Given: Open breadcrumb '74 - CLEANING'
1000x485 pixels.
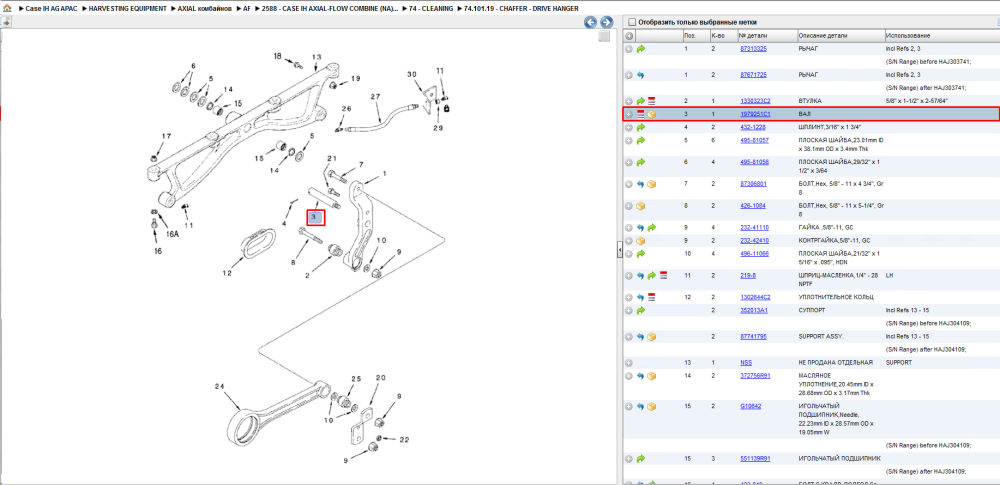Looking at the screenshot, I should tap(431, 9).
